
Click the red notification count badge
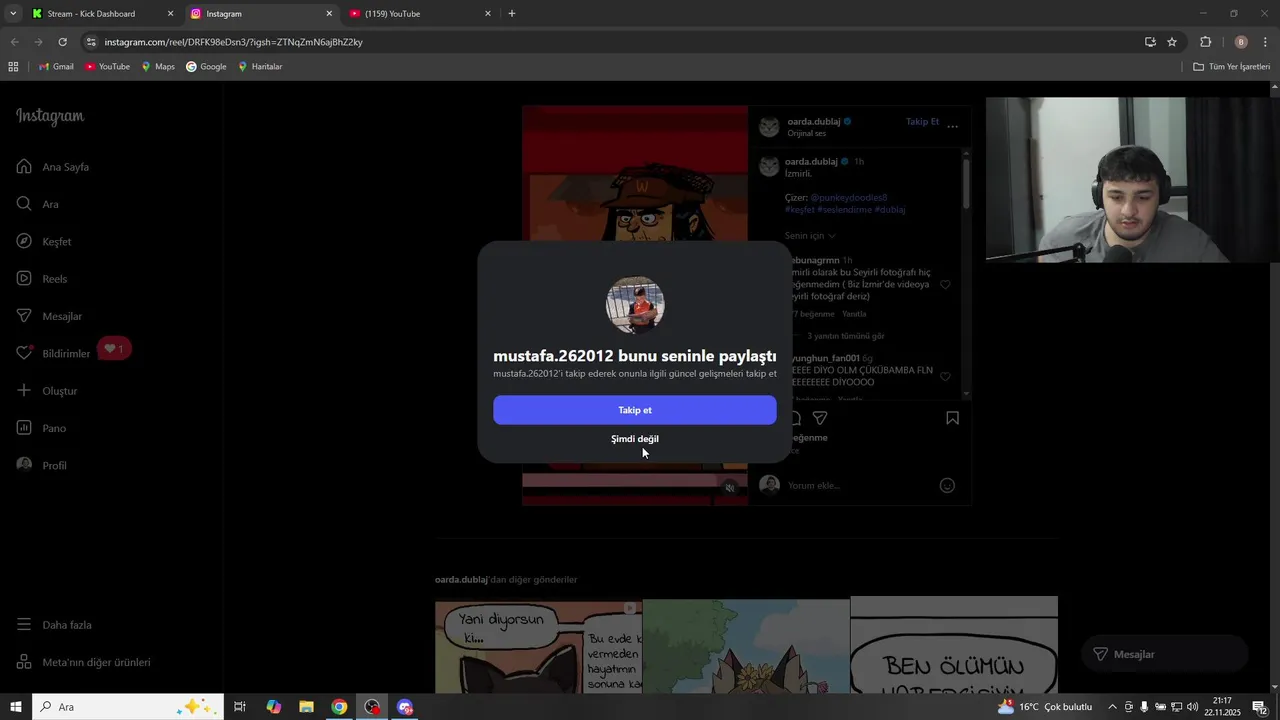pyautogui.click(x=114, y=349)
